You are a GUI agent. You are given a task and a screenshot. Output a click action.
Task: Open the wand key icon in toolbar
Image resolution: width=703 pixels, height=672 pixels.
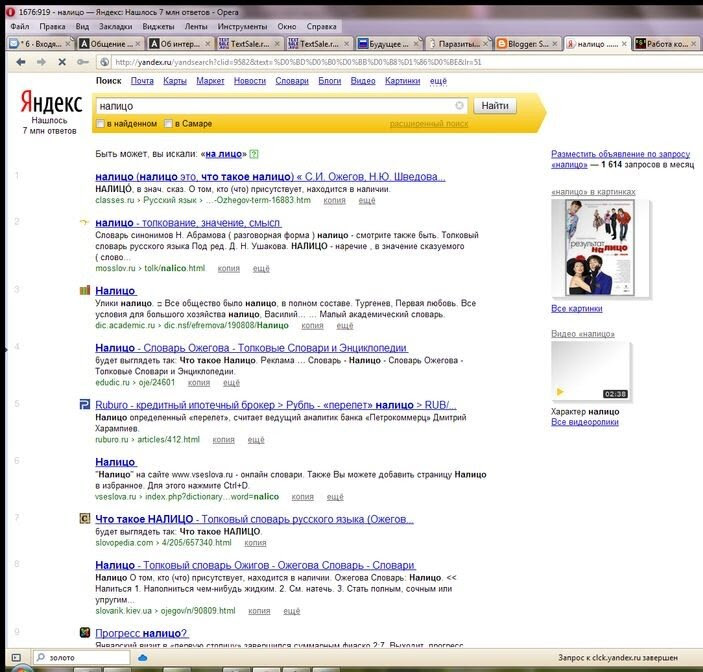82,62
